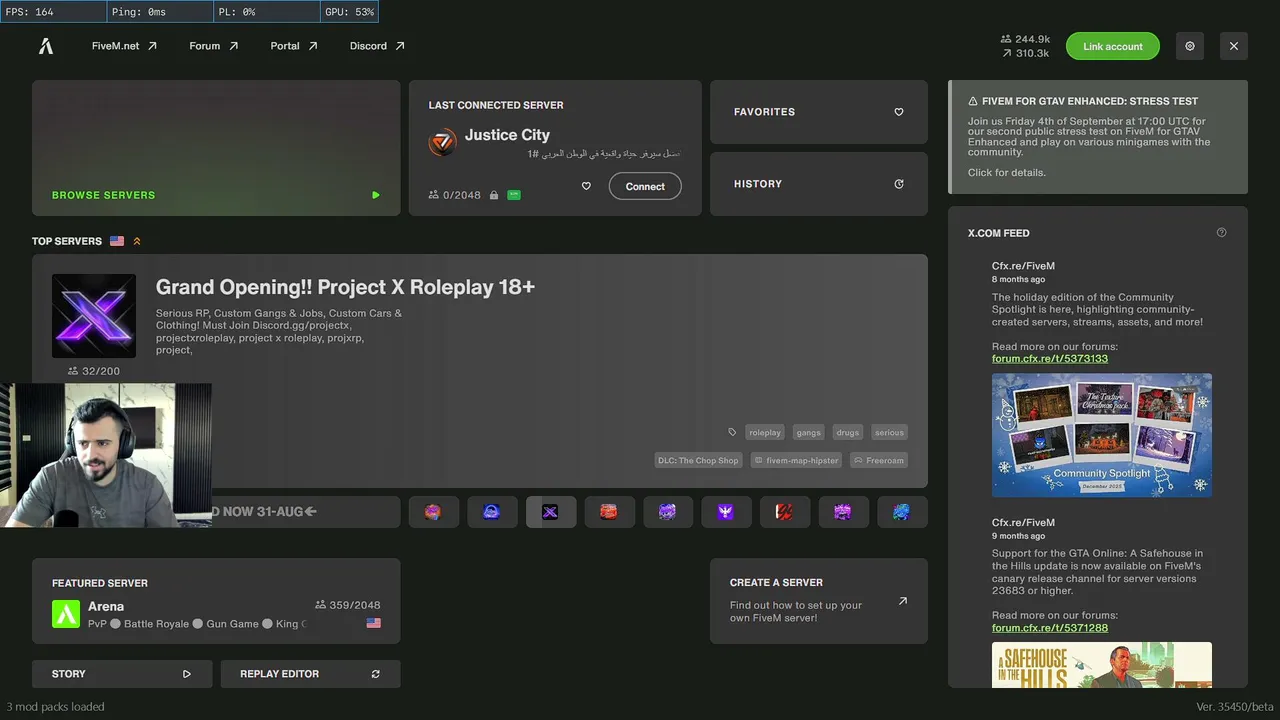Select the gangs tag

click(x=809, y=432)
